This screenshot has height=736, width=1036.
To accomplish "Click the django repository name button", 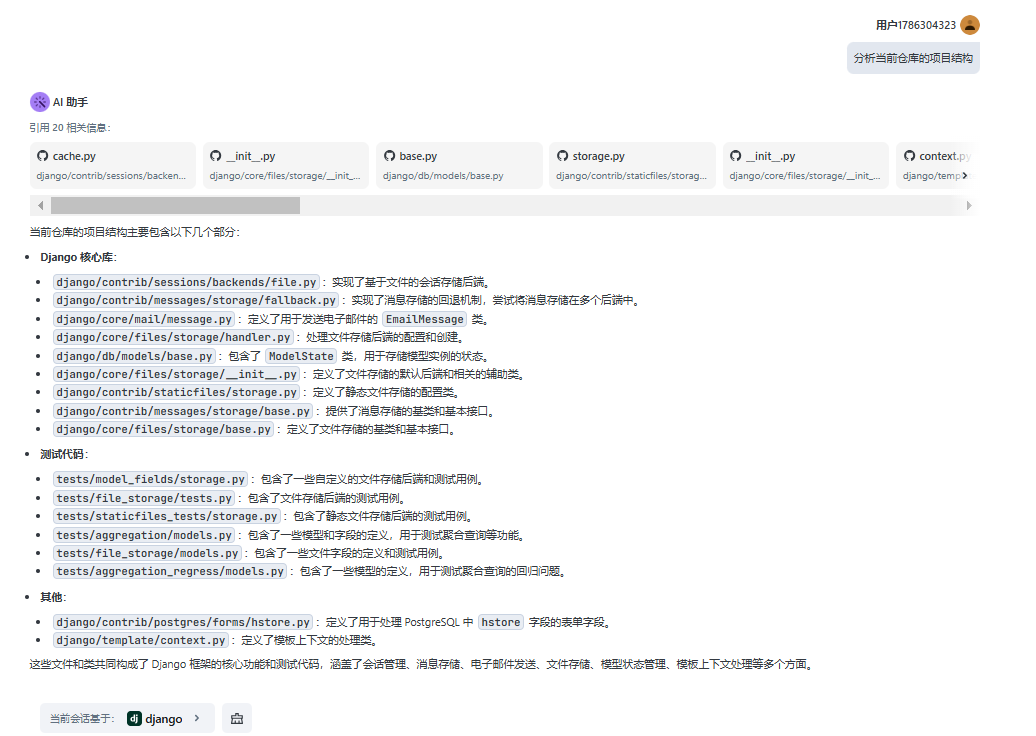I will click(164, 718).
